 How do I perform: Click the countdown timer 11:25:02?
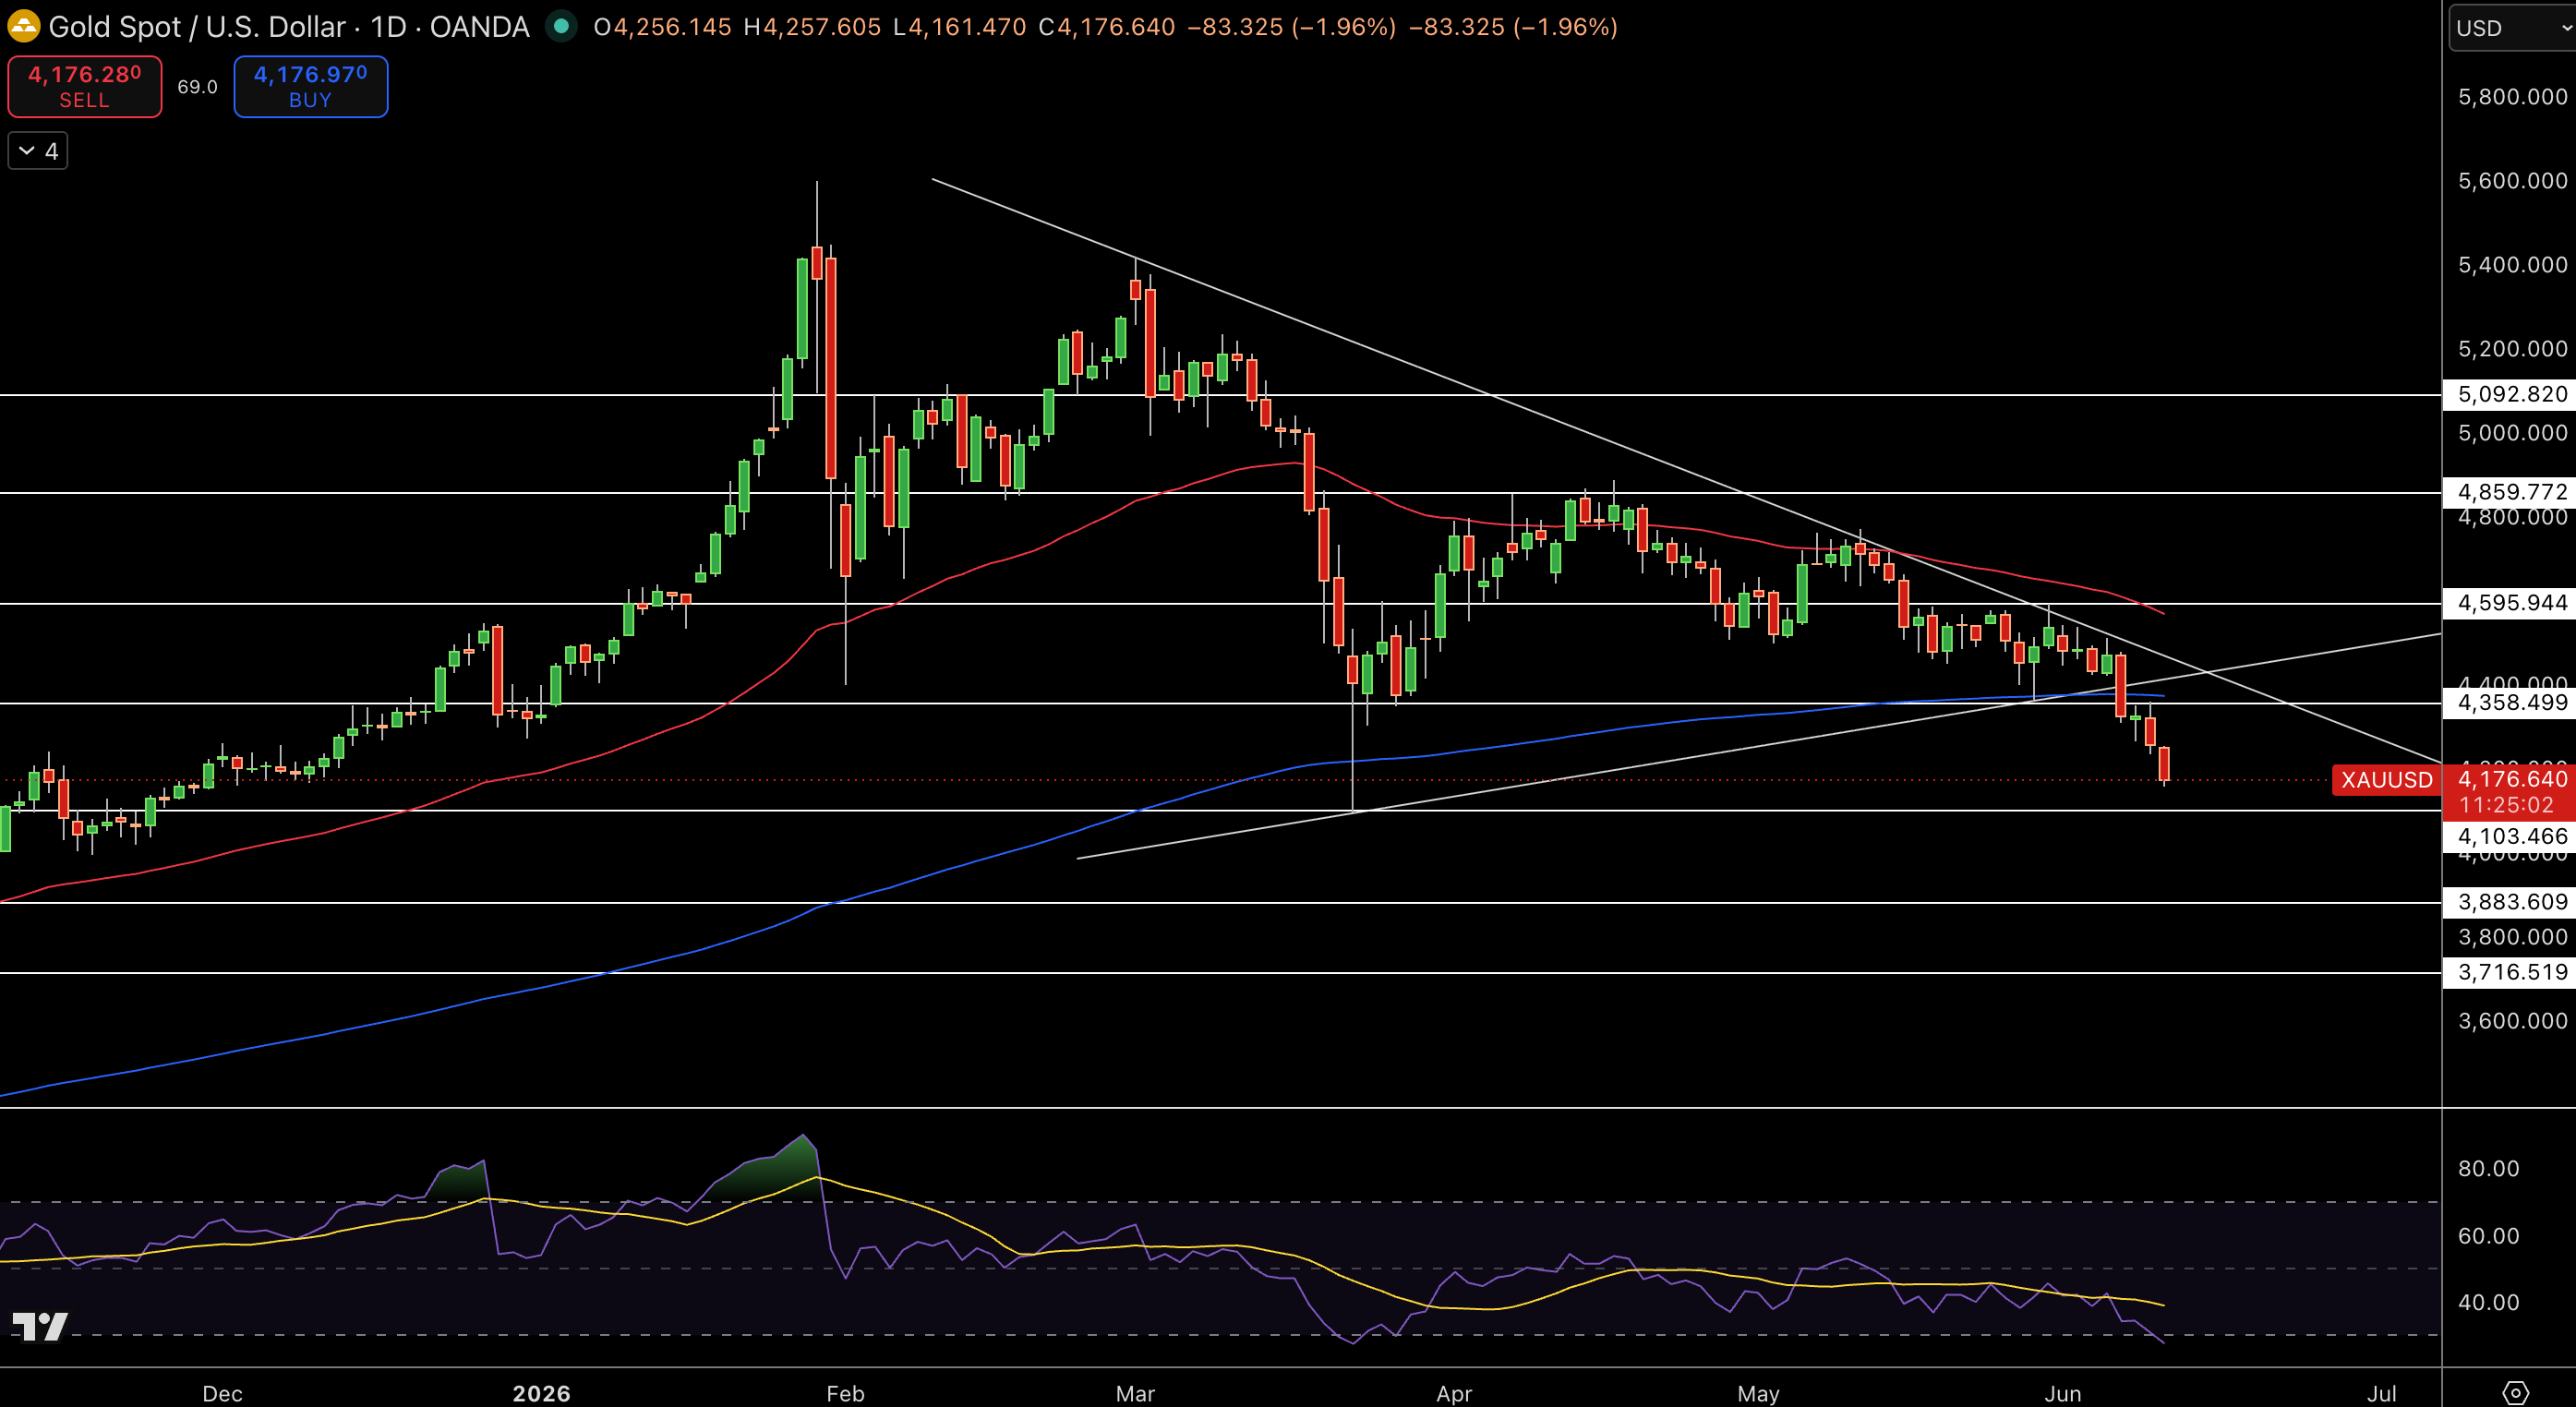click(x=2506, y=805)
